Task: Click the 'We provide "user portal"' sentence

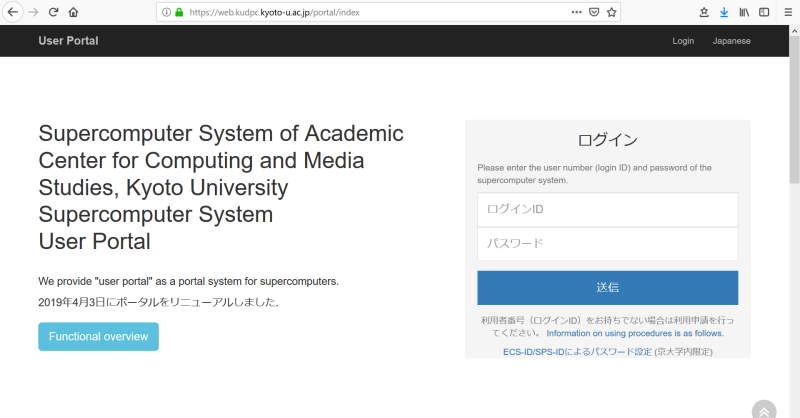Action: click(188, 281)
